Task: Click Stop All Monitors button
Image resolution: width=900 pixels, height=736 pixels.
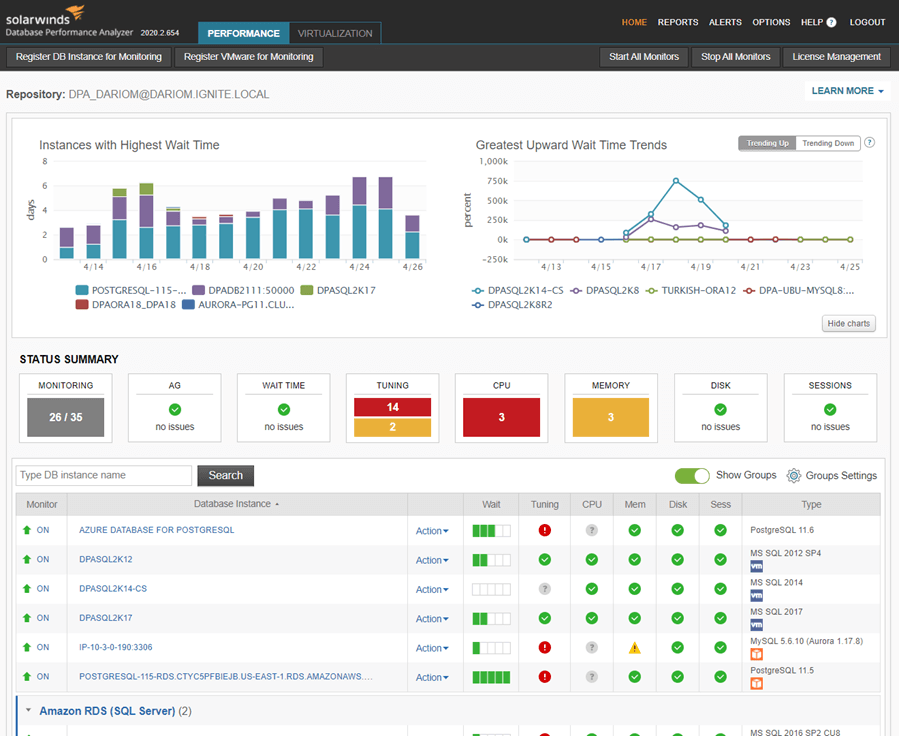Action: click(735, 57)
